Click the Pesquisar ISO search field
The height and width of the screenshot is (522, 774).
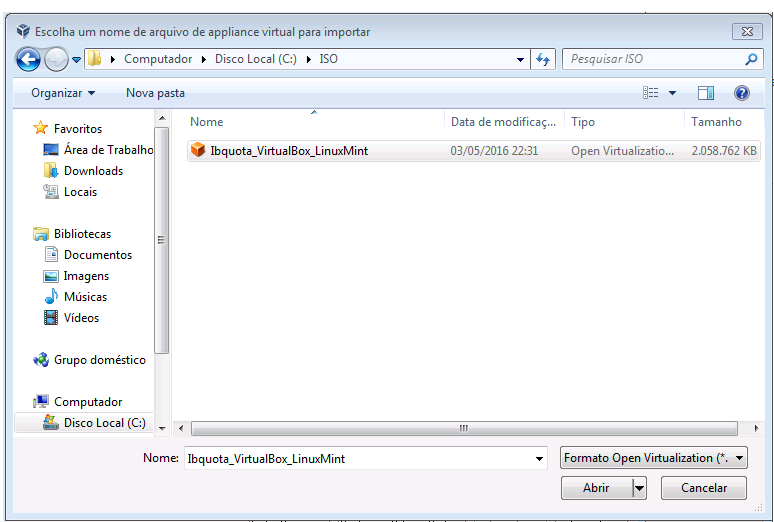pyautogui.click(x=660, y=59)
